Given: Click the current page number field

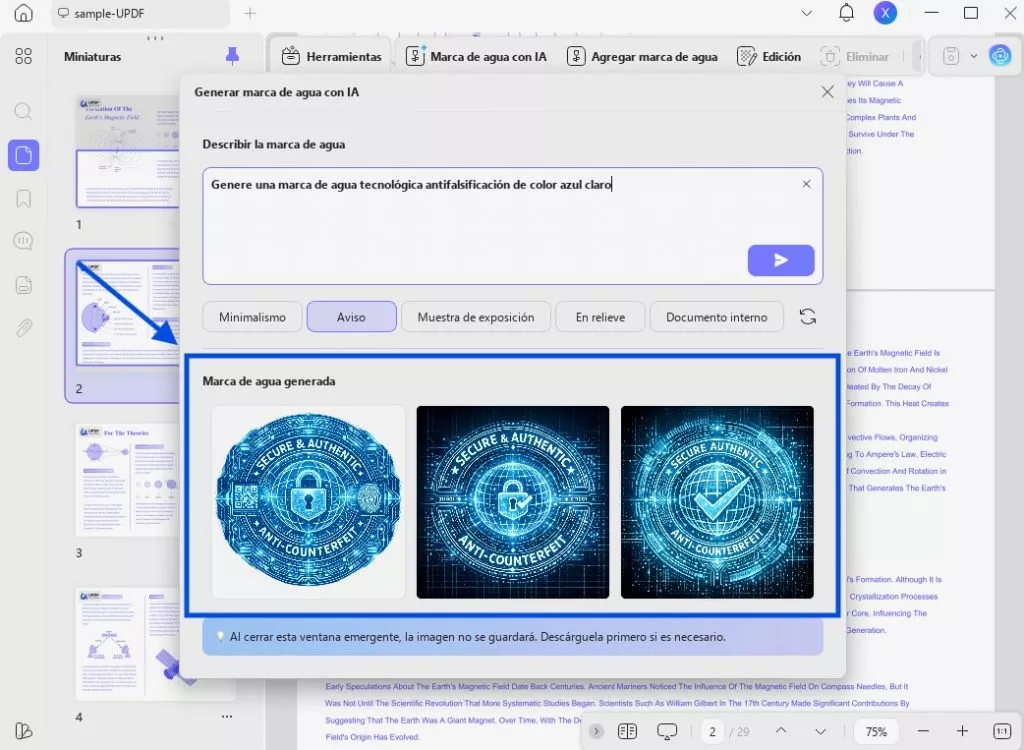Looking at the screenshot, I should pyautogui.click(x=712, y=732).
